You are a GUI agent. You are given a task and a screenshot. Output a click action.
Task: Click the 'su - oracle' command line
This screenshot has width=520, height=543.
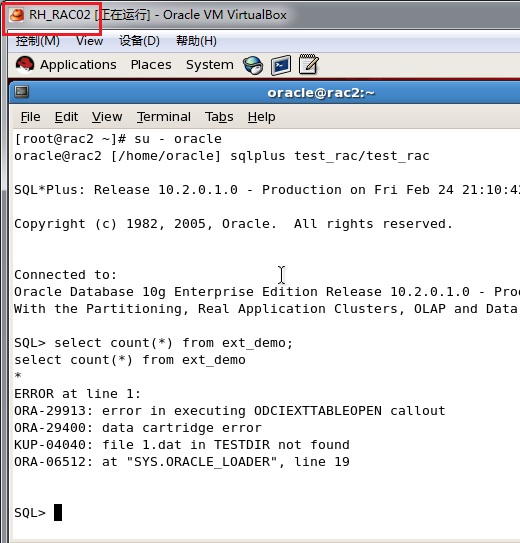tap(118, 139)
